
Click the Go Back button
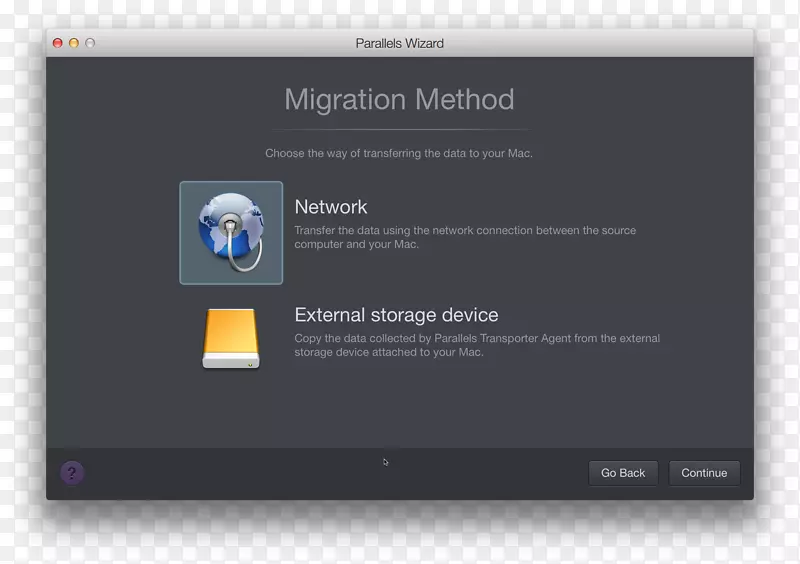623,473
